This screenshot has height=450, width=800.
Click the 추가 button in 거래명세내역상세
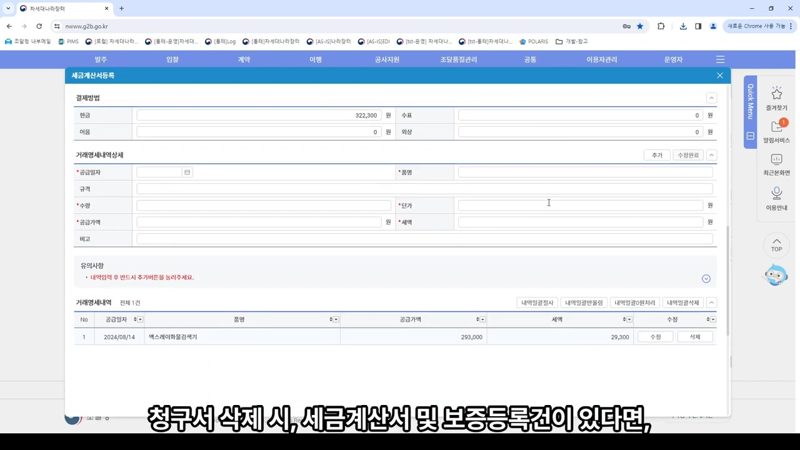[657, 155]
